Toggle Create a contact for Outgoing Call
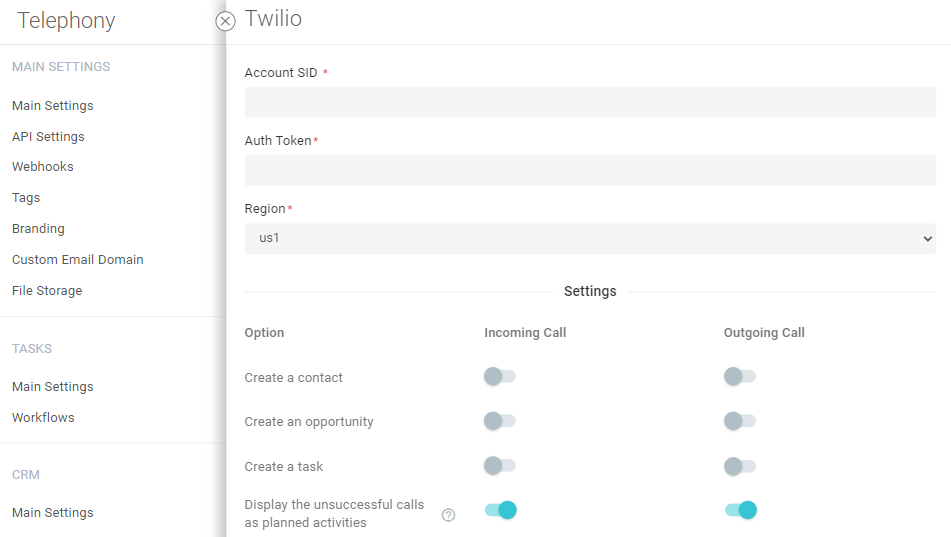The image size is (951, 537). coord(740,377)
